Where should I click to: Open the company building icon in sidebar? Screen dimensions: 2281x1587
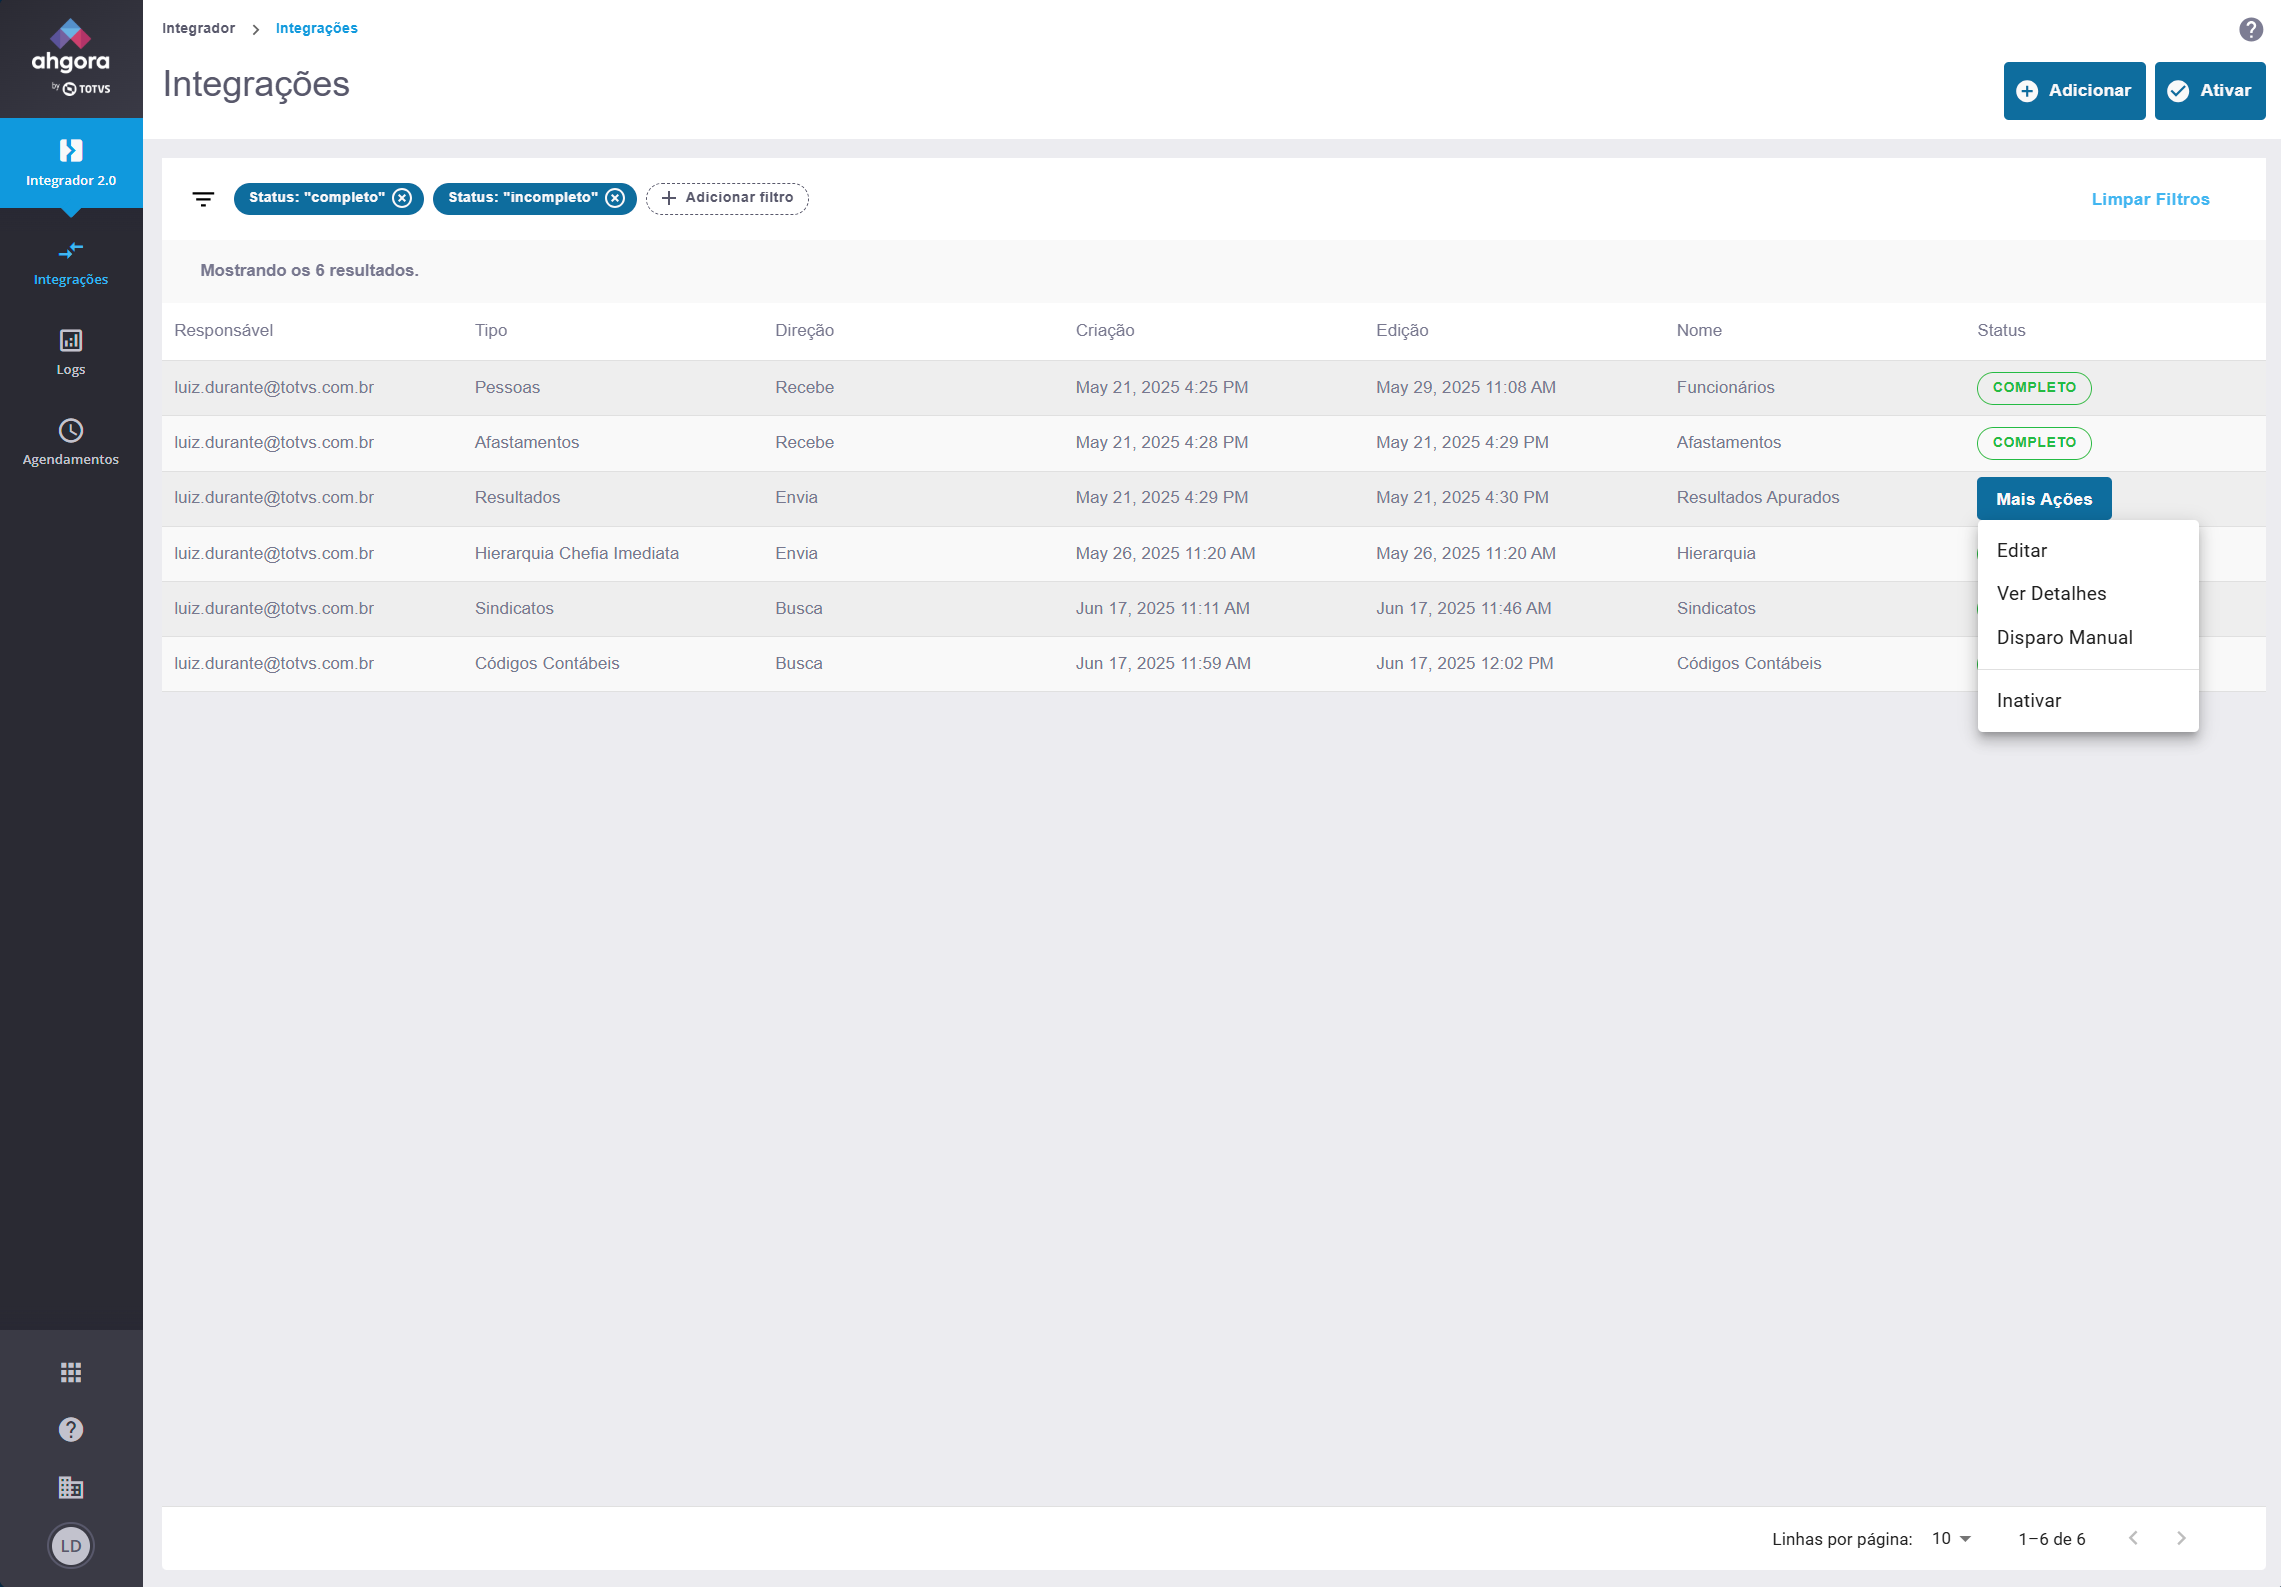click(x=71, y=1487)
